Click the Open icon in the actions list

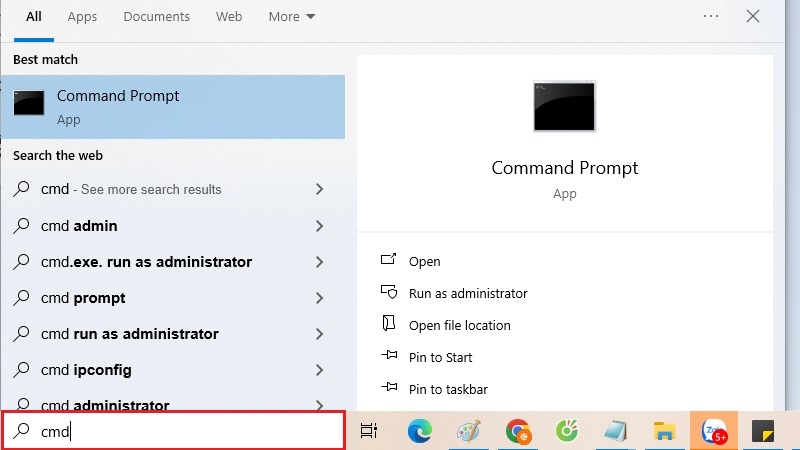click(388, 260)
